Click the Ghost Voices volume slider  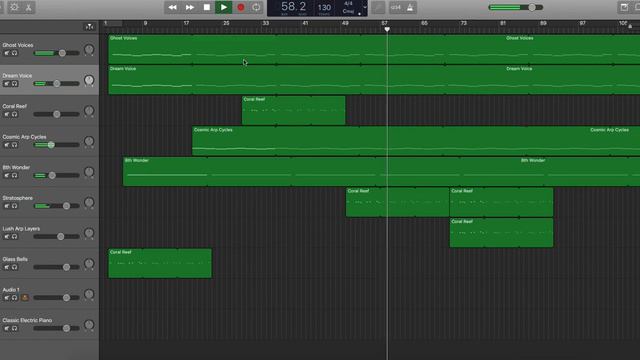click(x=57, y=53)
